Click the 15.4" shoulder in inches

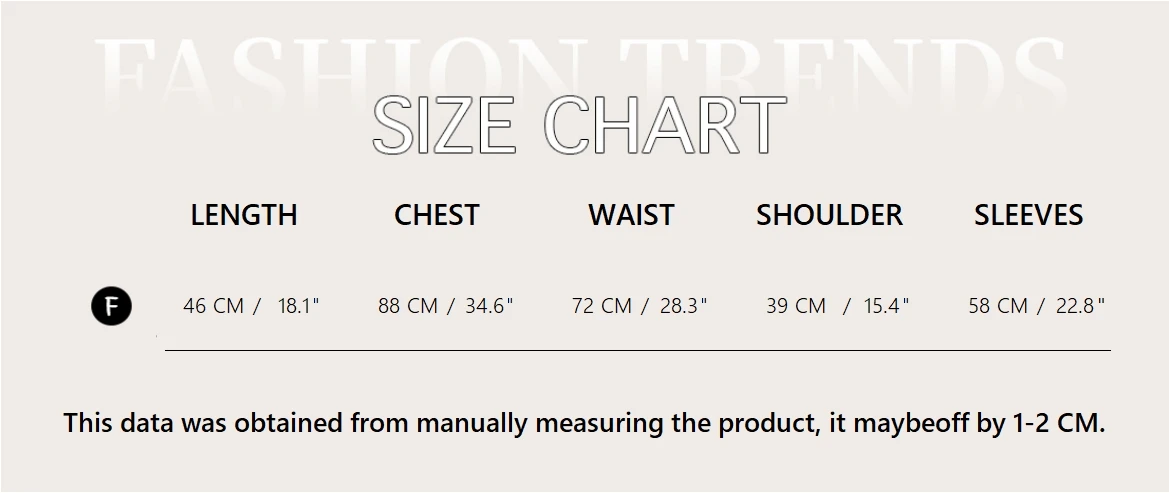tap(886, 306)
